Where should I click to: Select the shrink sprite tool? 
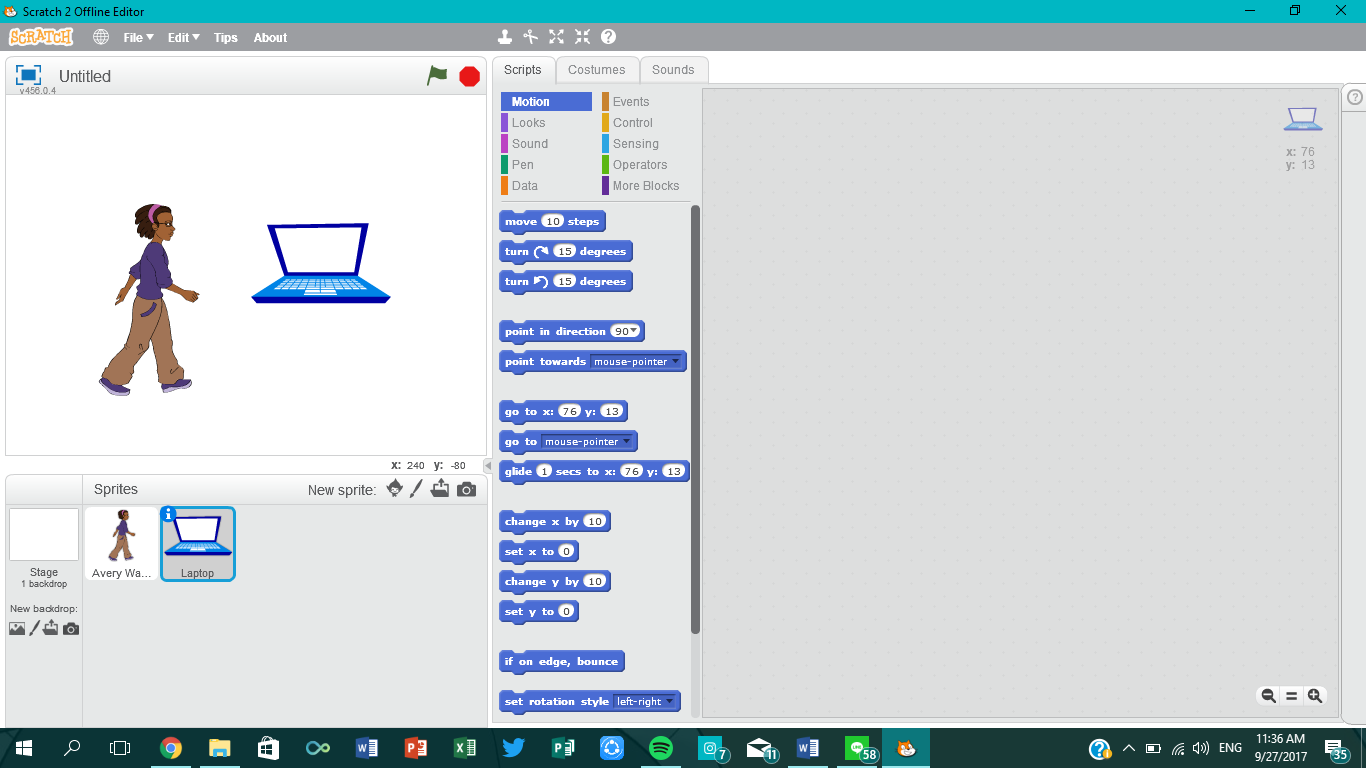pyautogui.click(x=582, y=36)
